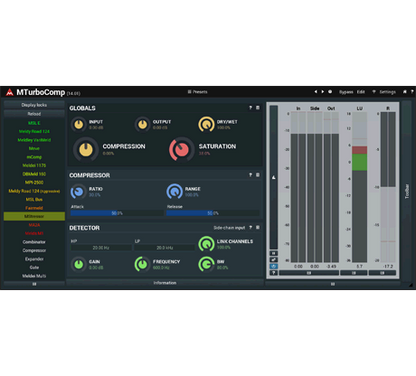The height and width of the screenshot is (376, 416).
Task: Click bar below LU meter
Action: [354, 273]
